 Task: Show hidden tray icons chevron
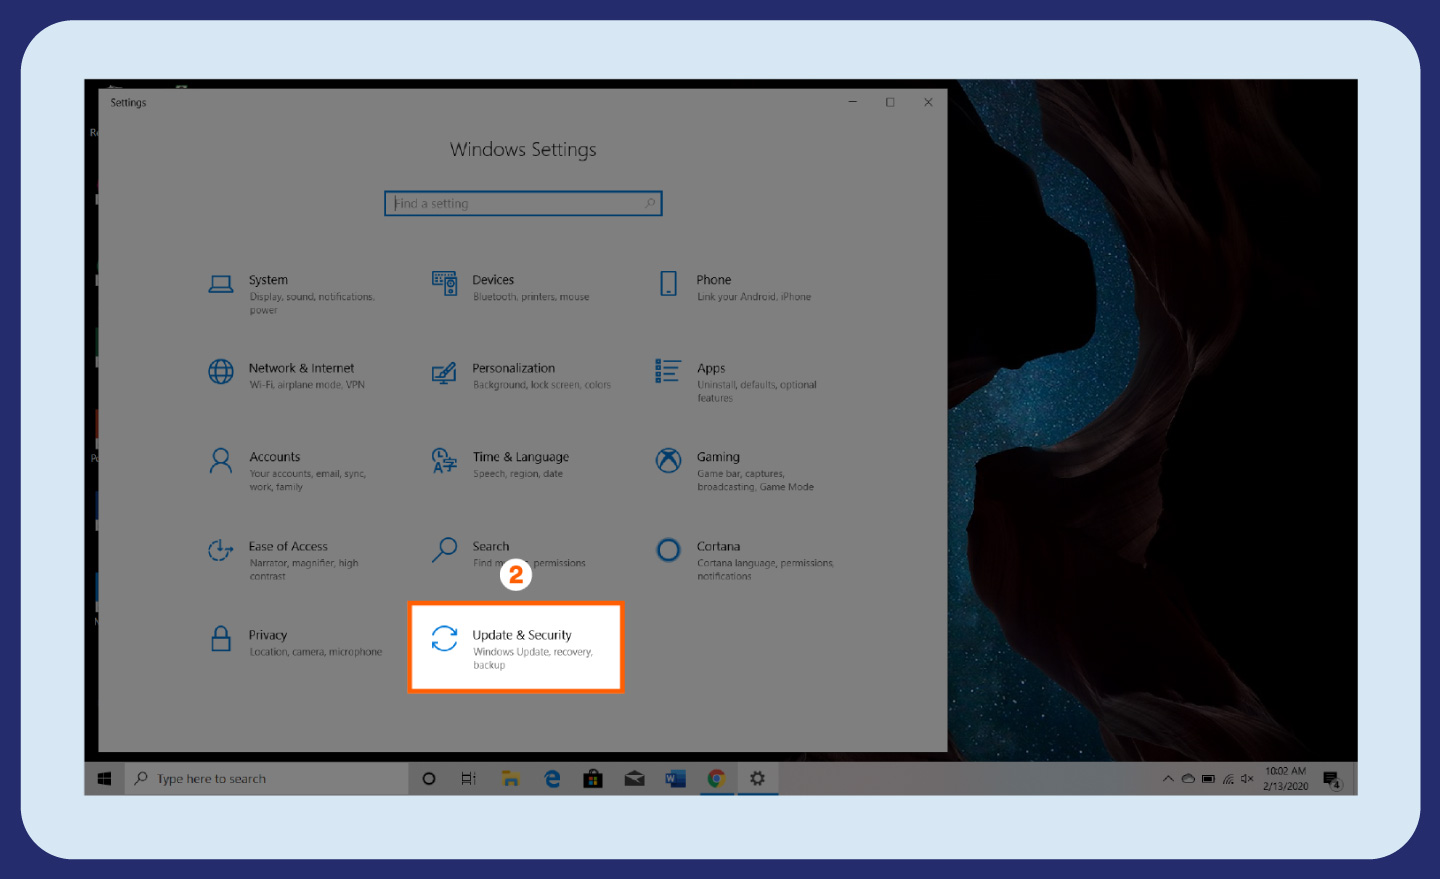(x=1168, y=779)
